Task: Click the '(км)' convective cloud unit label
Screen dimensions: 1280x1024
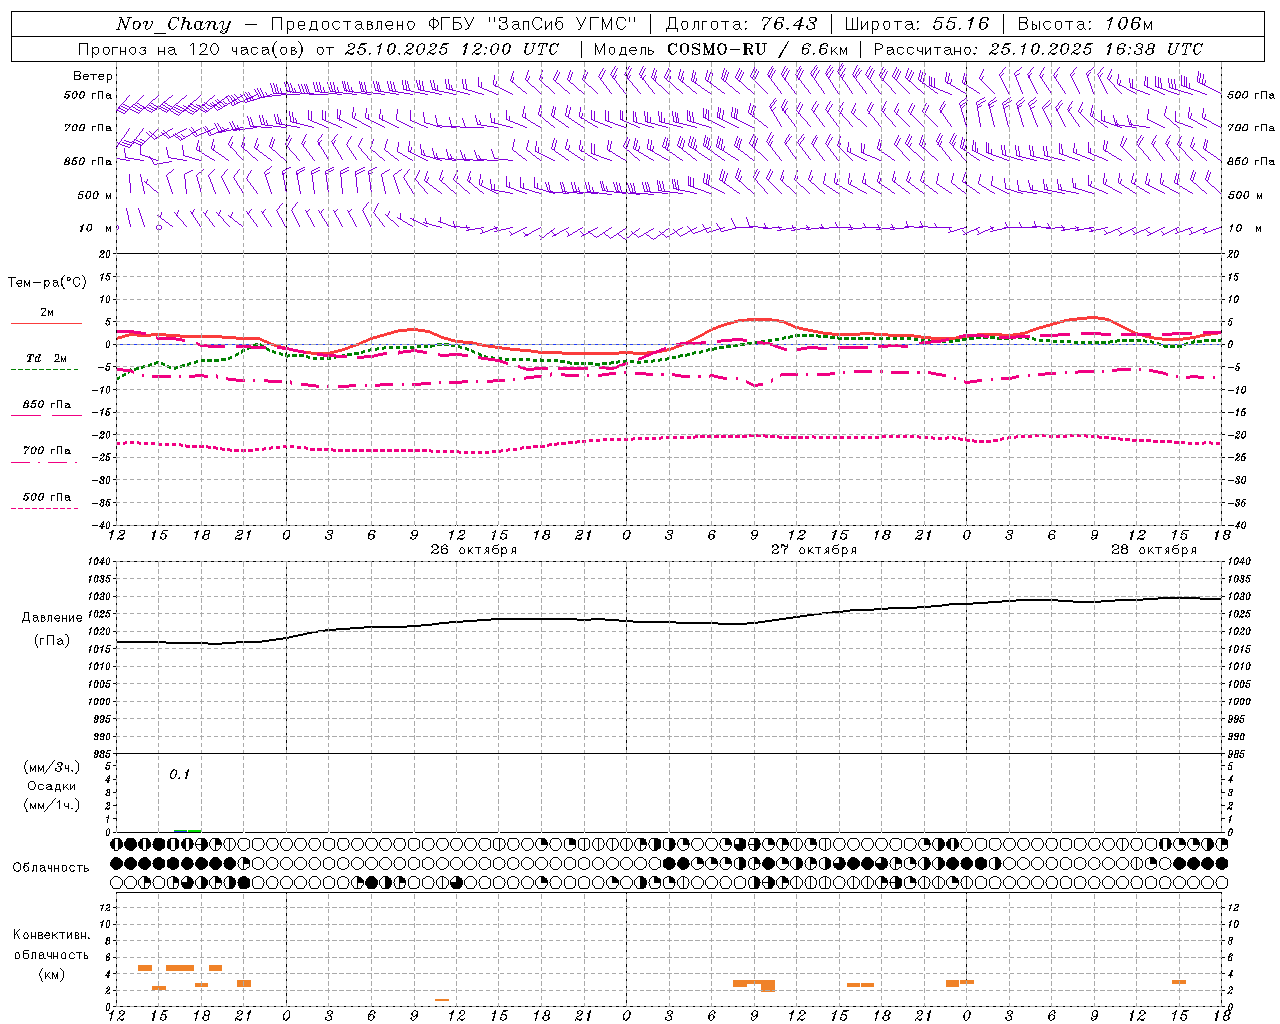Action: click(x=52, y=974)
